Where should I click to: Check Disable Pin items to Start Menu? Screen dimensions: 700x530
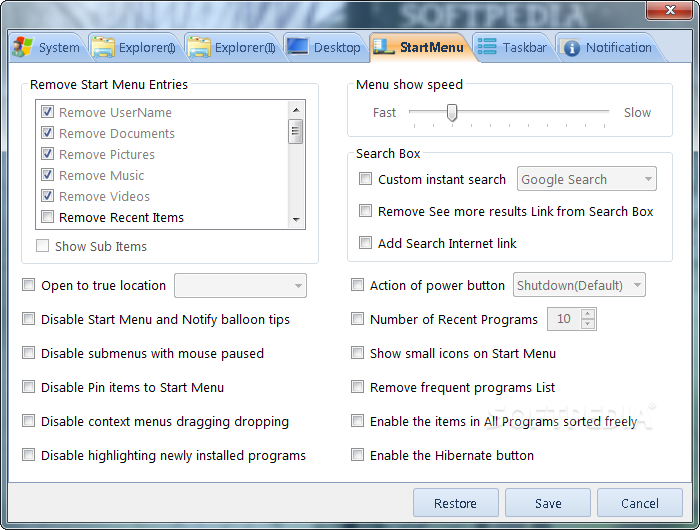click(x=29, y=387)
